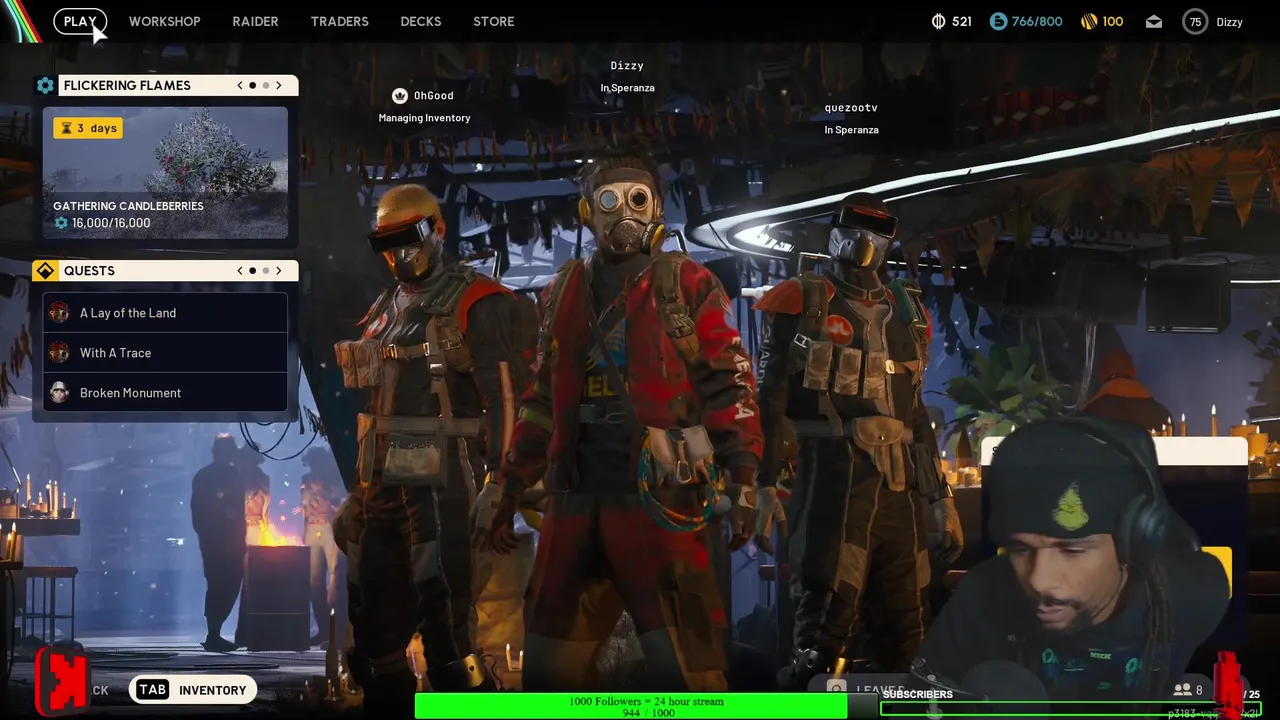Open the mail inbox icon
Image resolution: width=1280 pixels, height=720 pixels.
tap(1154, 21)
